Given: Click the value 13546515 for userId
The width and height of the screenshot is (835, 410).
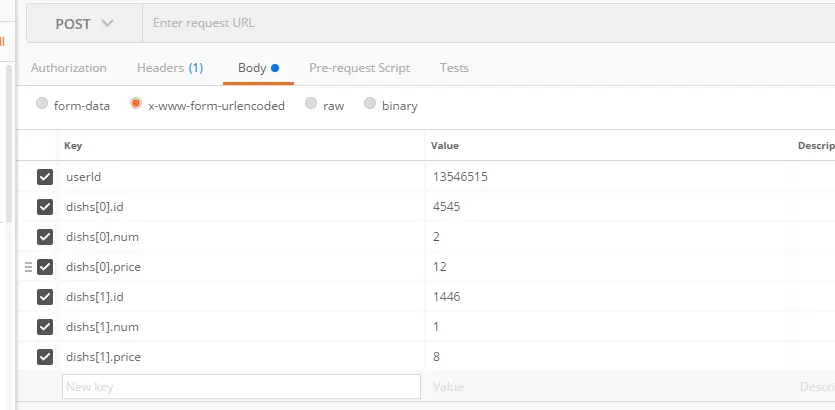Looking at the screenshot, I should pyautogui.click(x=460, y=177).
